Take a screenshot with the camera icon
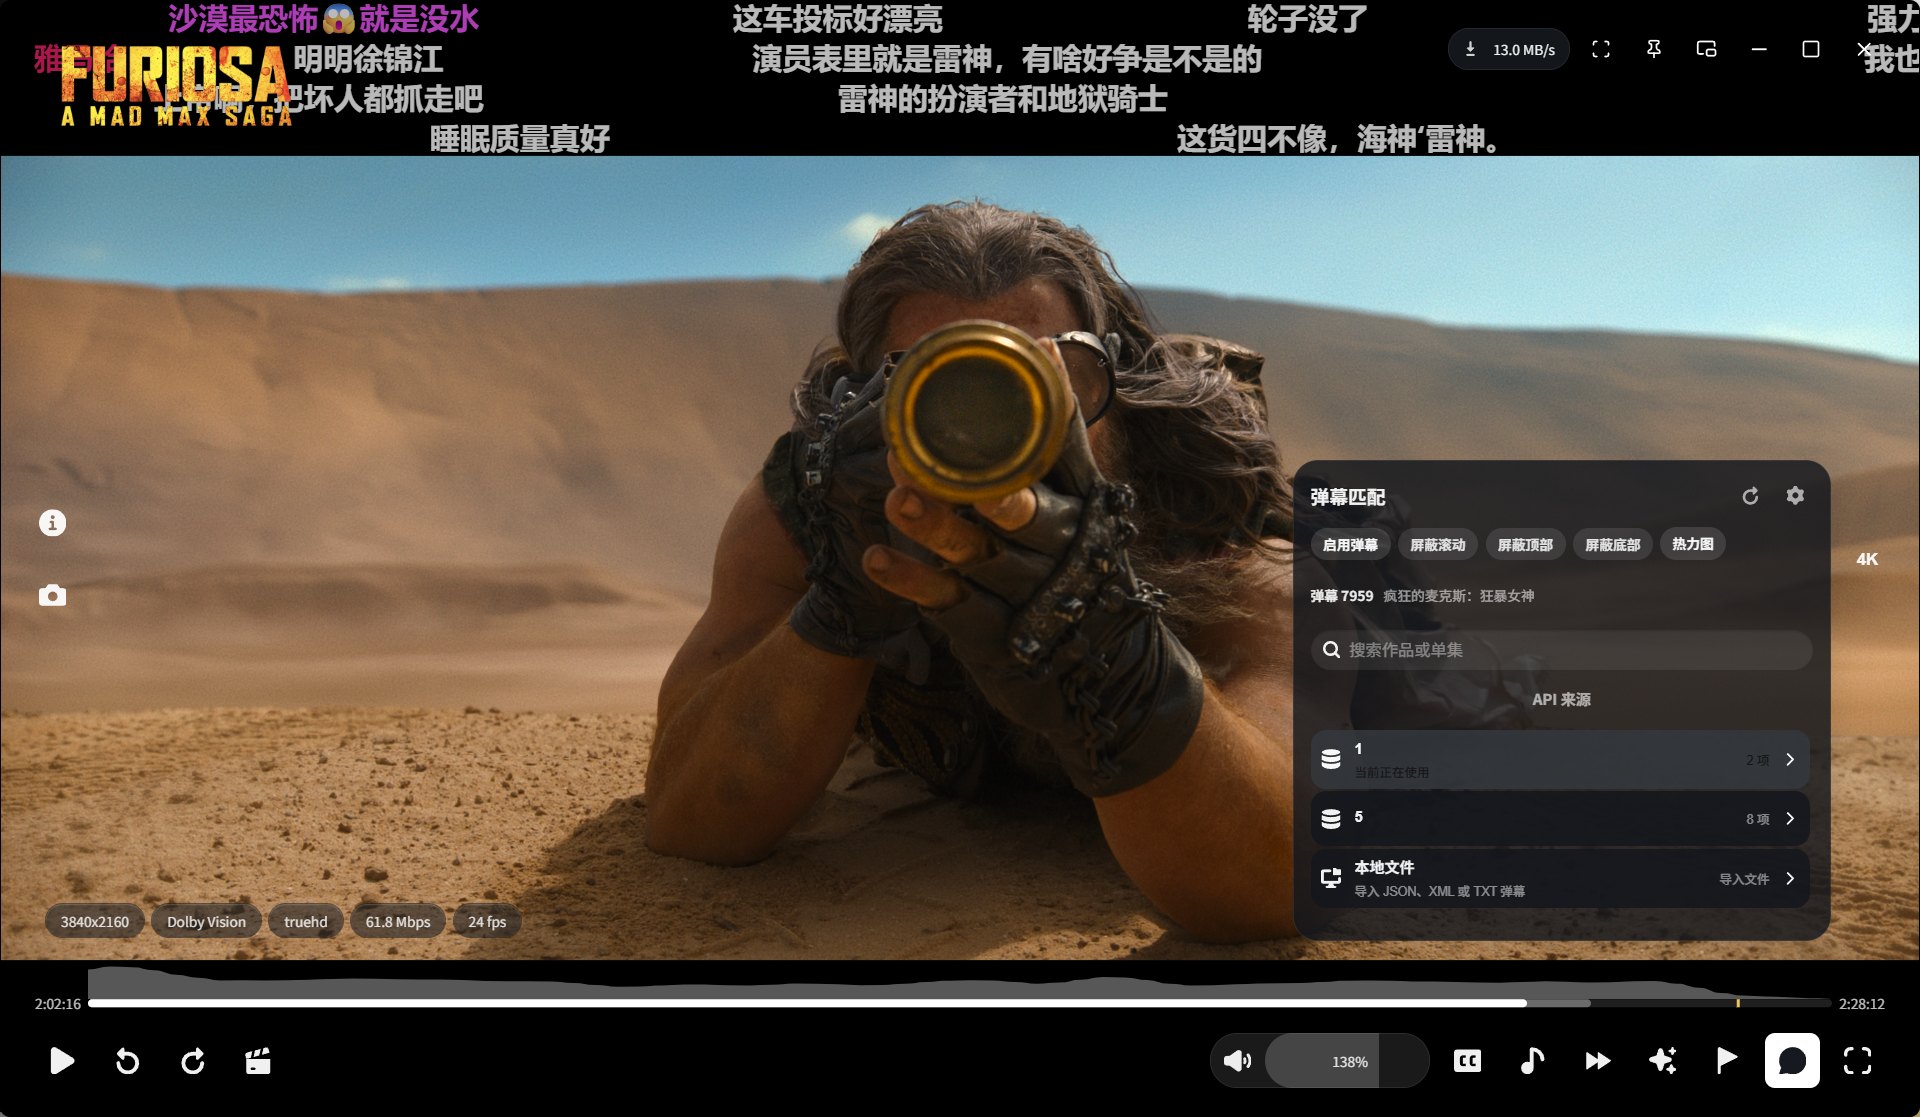 point(52,596)
